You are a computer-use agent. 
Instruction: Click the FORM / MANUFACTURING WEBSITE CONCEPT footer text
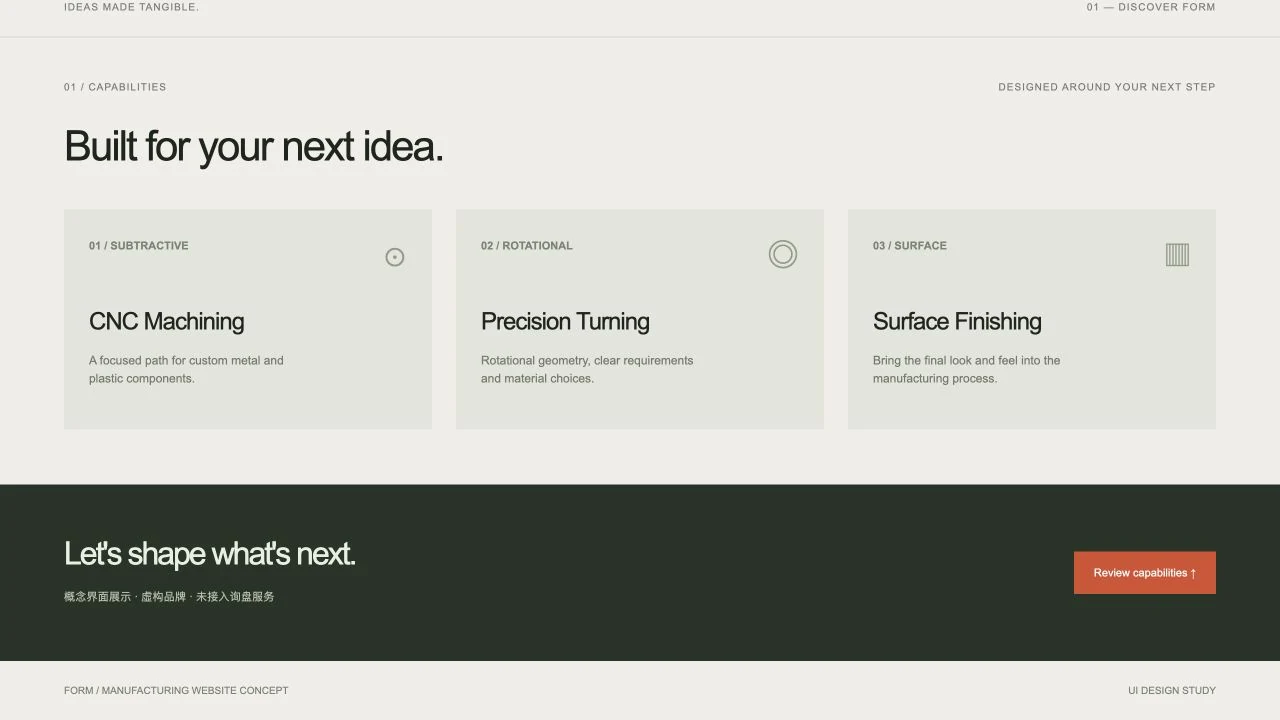point(176,690)
